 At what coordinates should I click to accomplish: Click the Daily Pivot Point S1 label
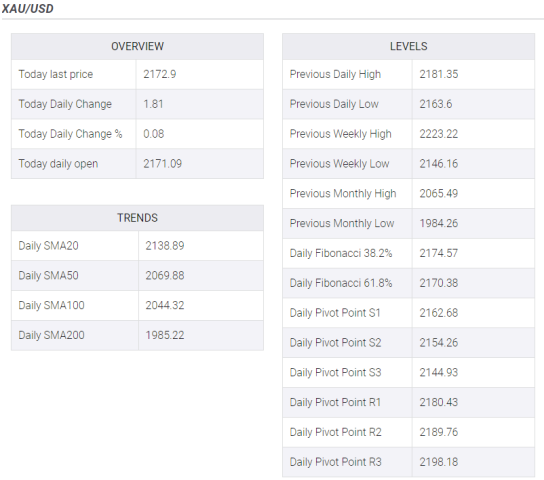(335, 313)
